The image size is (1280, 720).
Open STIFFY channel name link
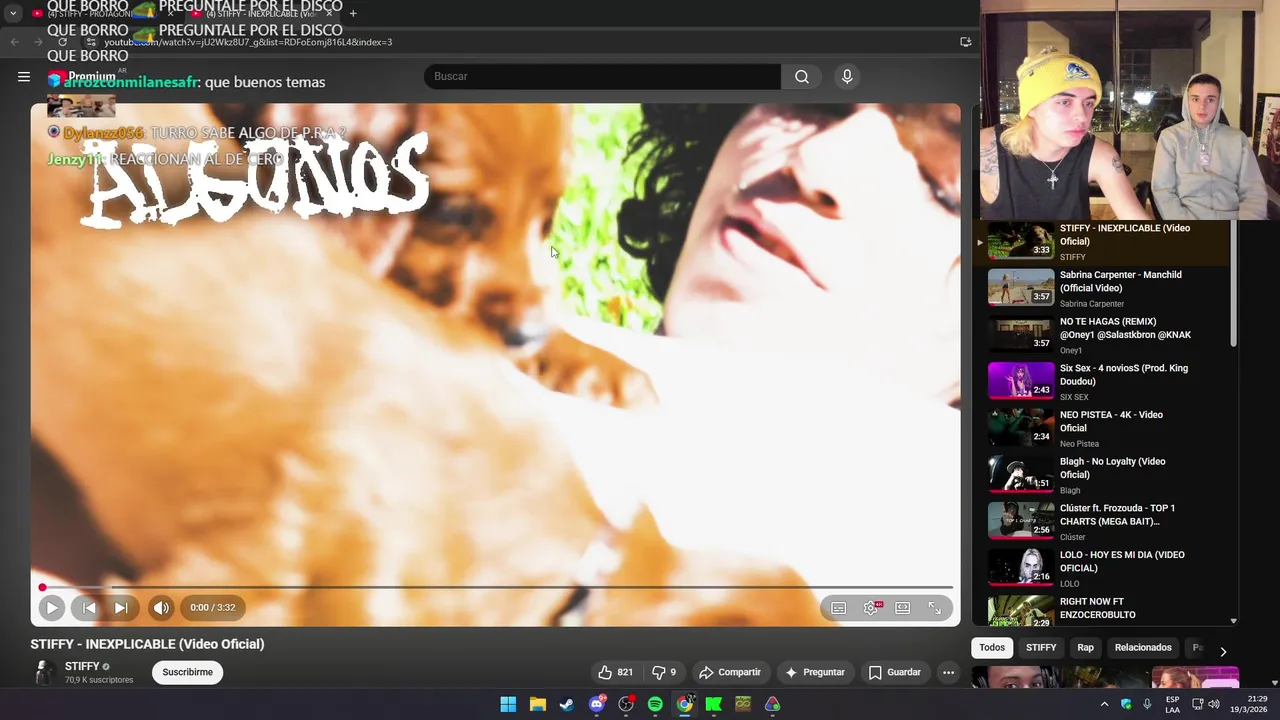[x=82, y=666]
